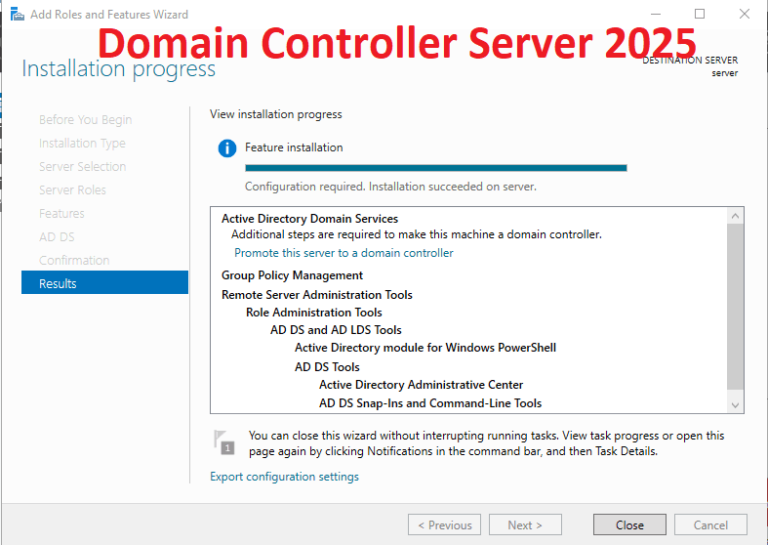This screenshot has height=545, width=768.
Task: Click the AD DS and AD LDS Tools entry
Action: pos(336,330)
